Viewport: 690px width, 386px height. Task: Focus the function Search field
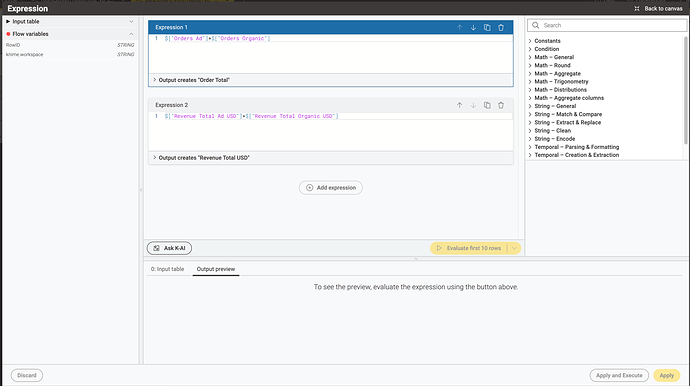coord(607,26)
